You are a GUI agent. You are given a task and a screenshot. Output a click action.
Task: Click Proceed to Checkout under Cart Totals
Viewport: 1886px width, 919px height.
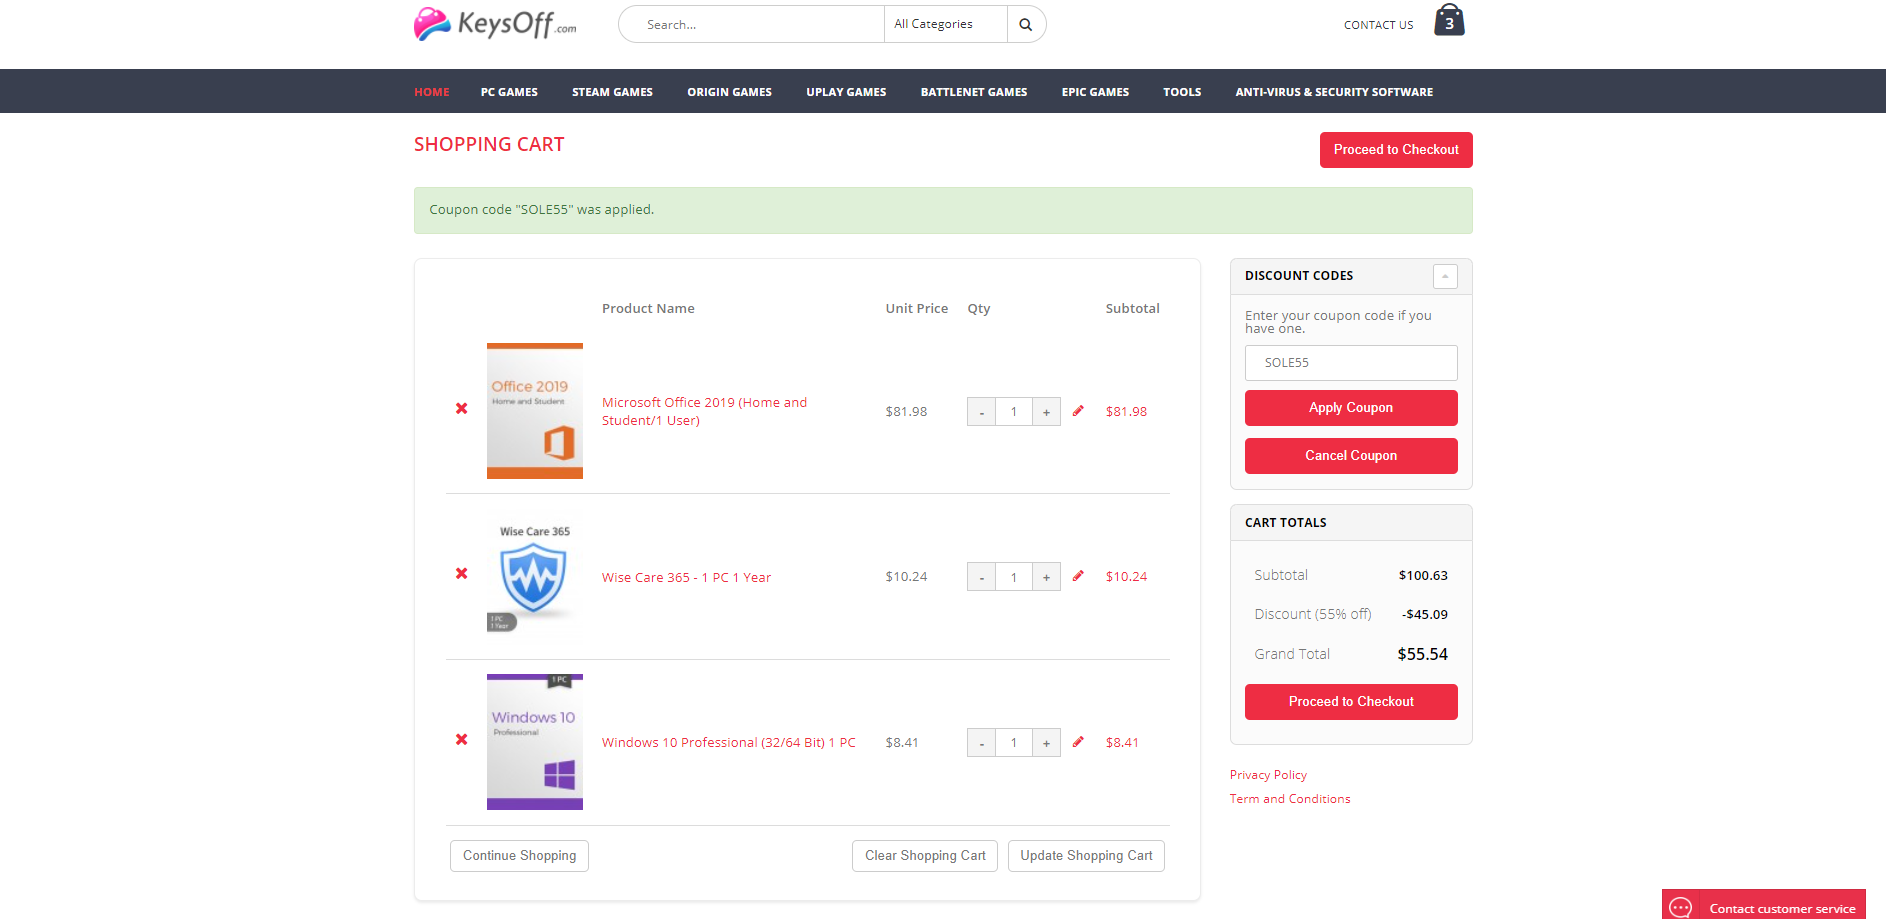(1351, 702)
